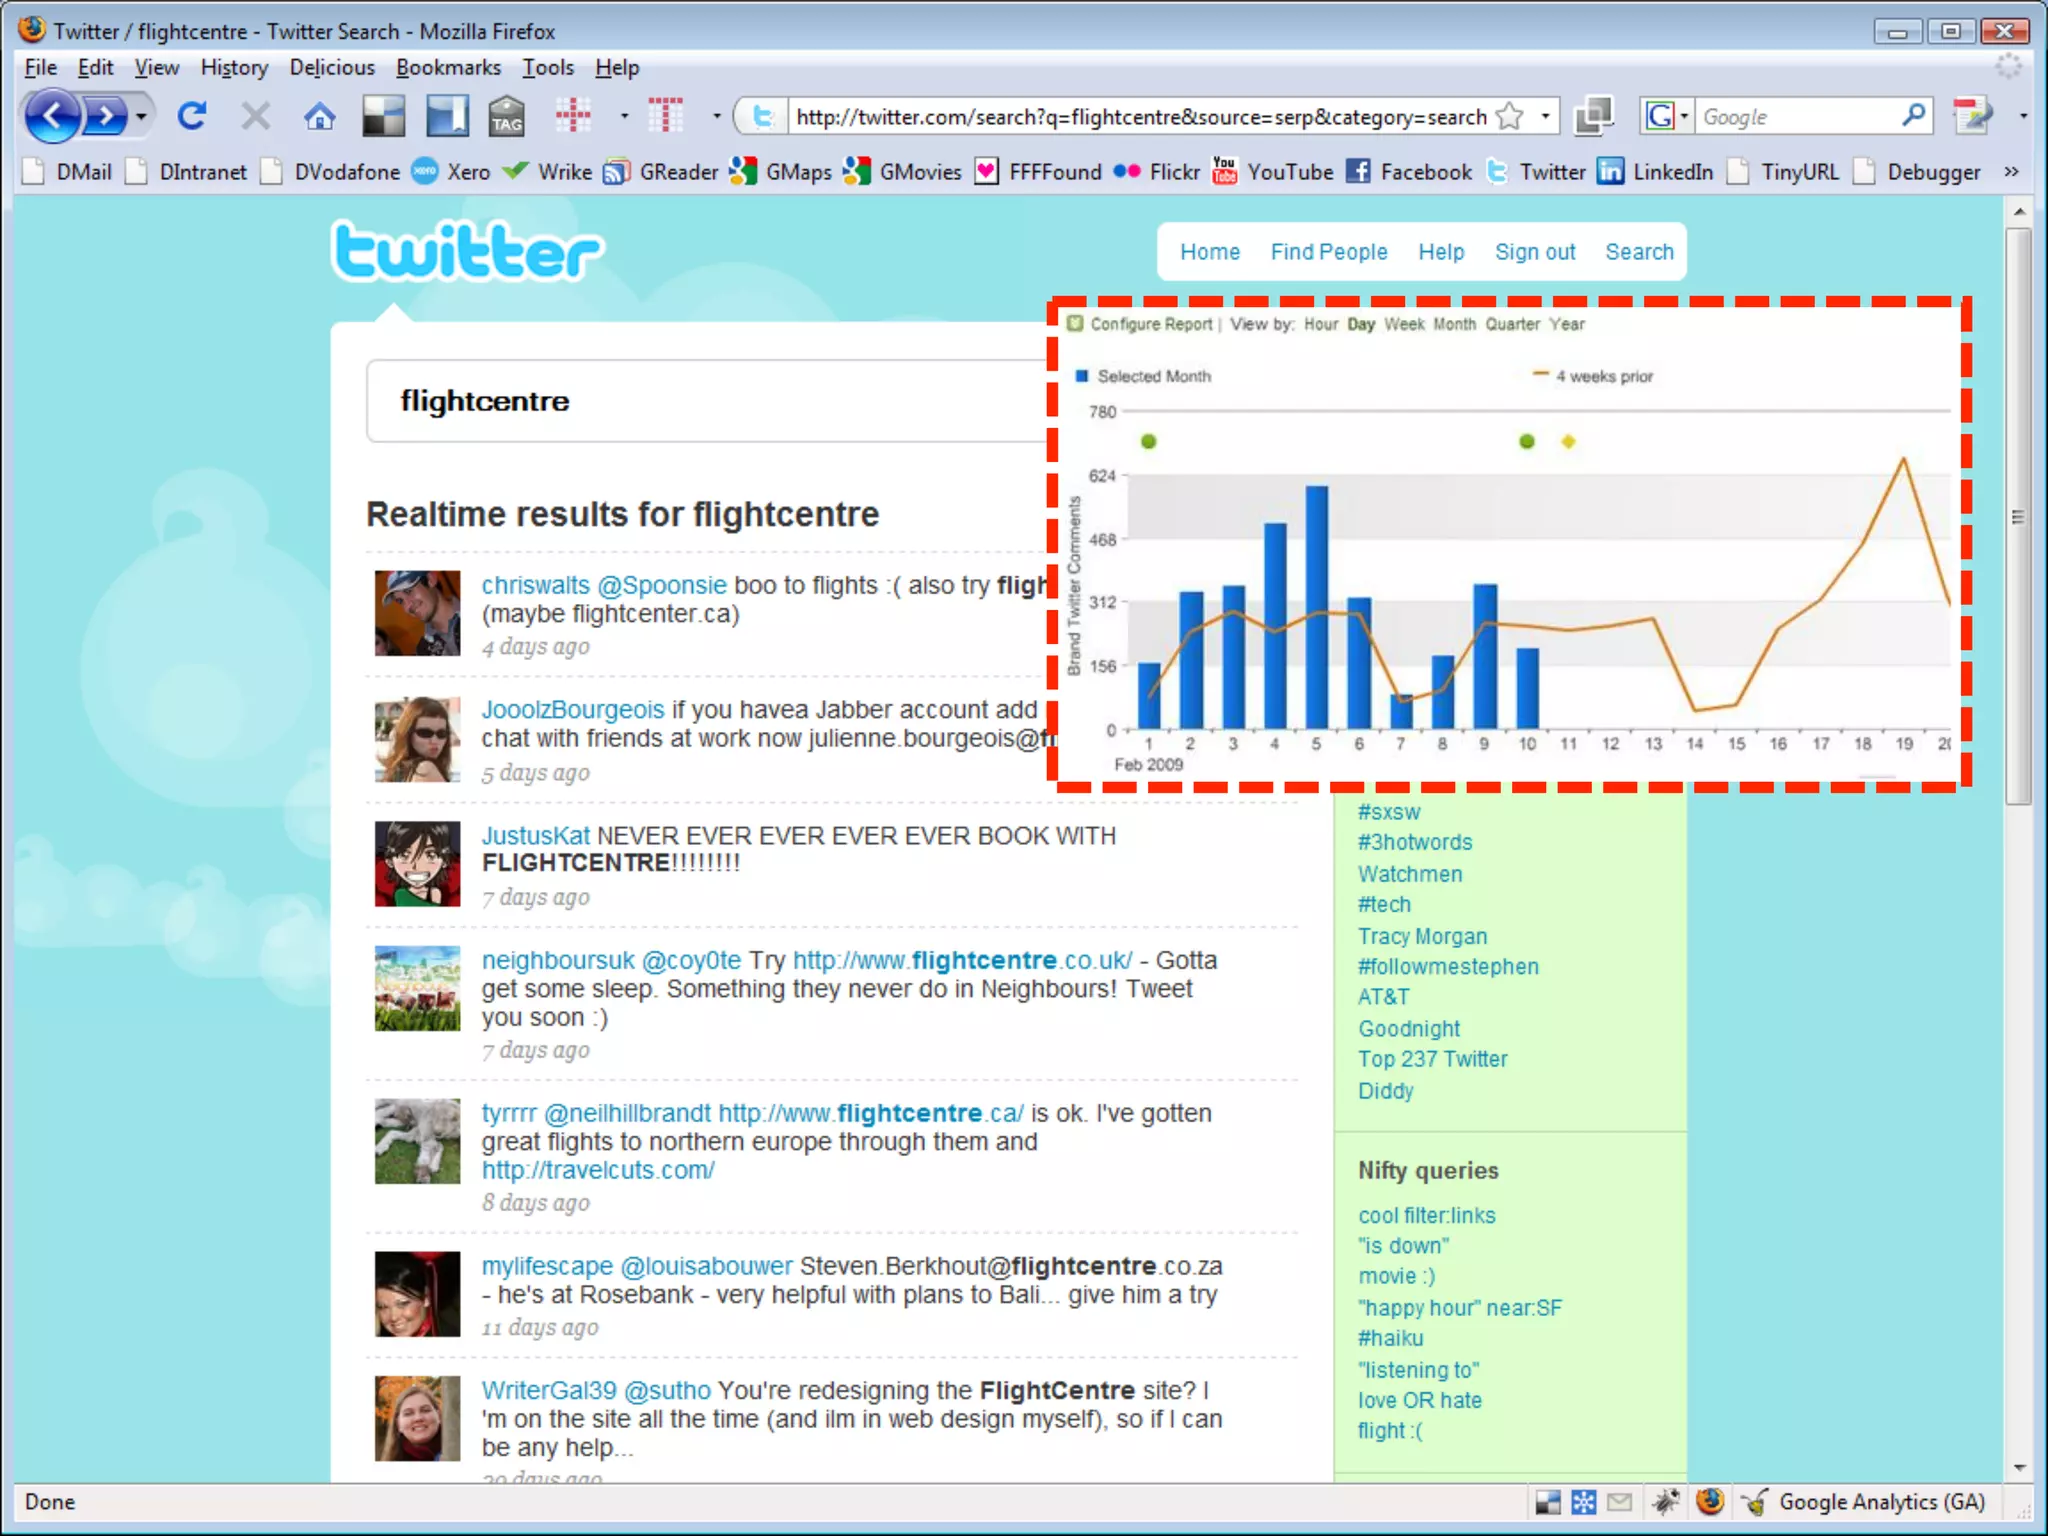This screenshot has width=2048, height=1536.
Task: Open the LinkedIn bookmark
Action: tap(1655, 172)
